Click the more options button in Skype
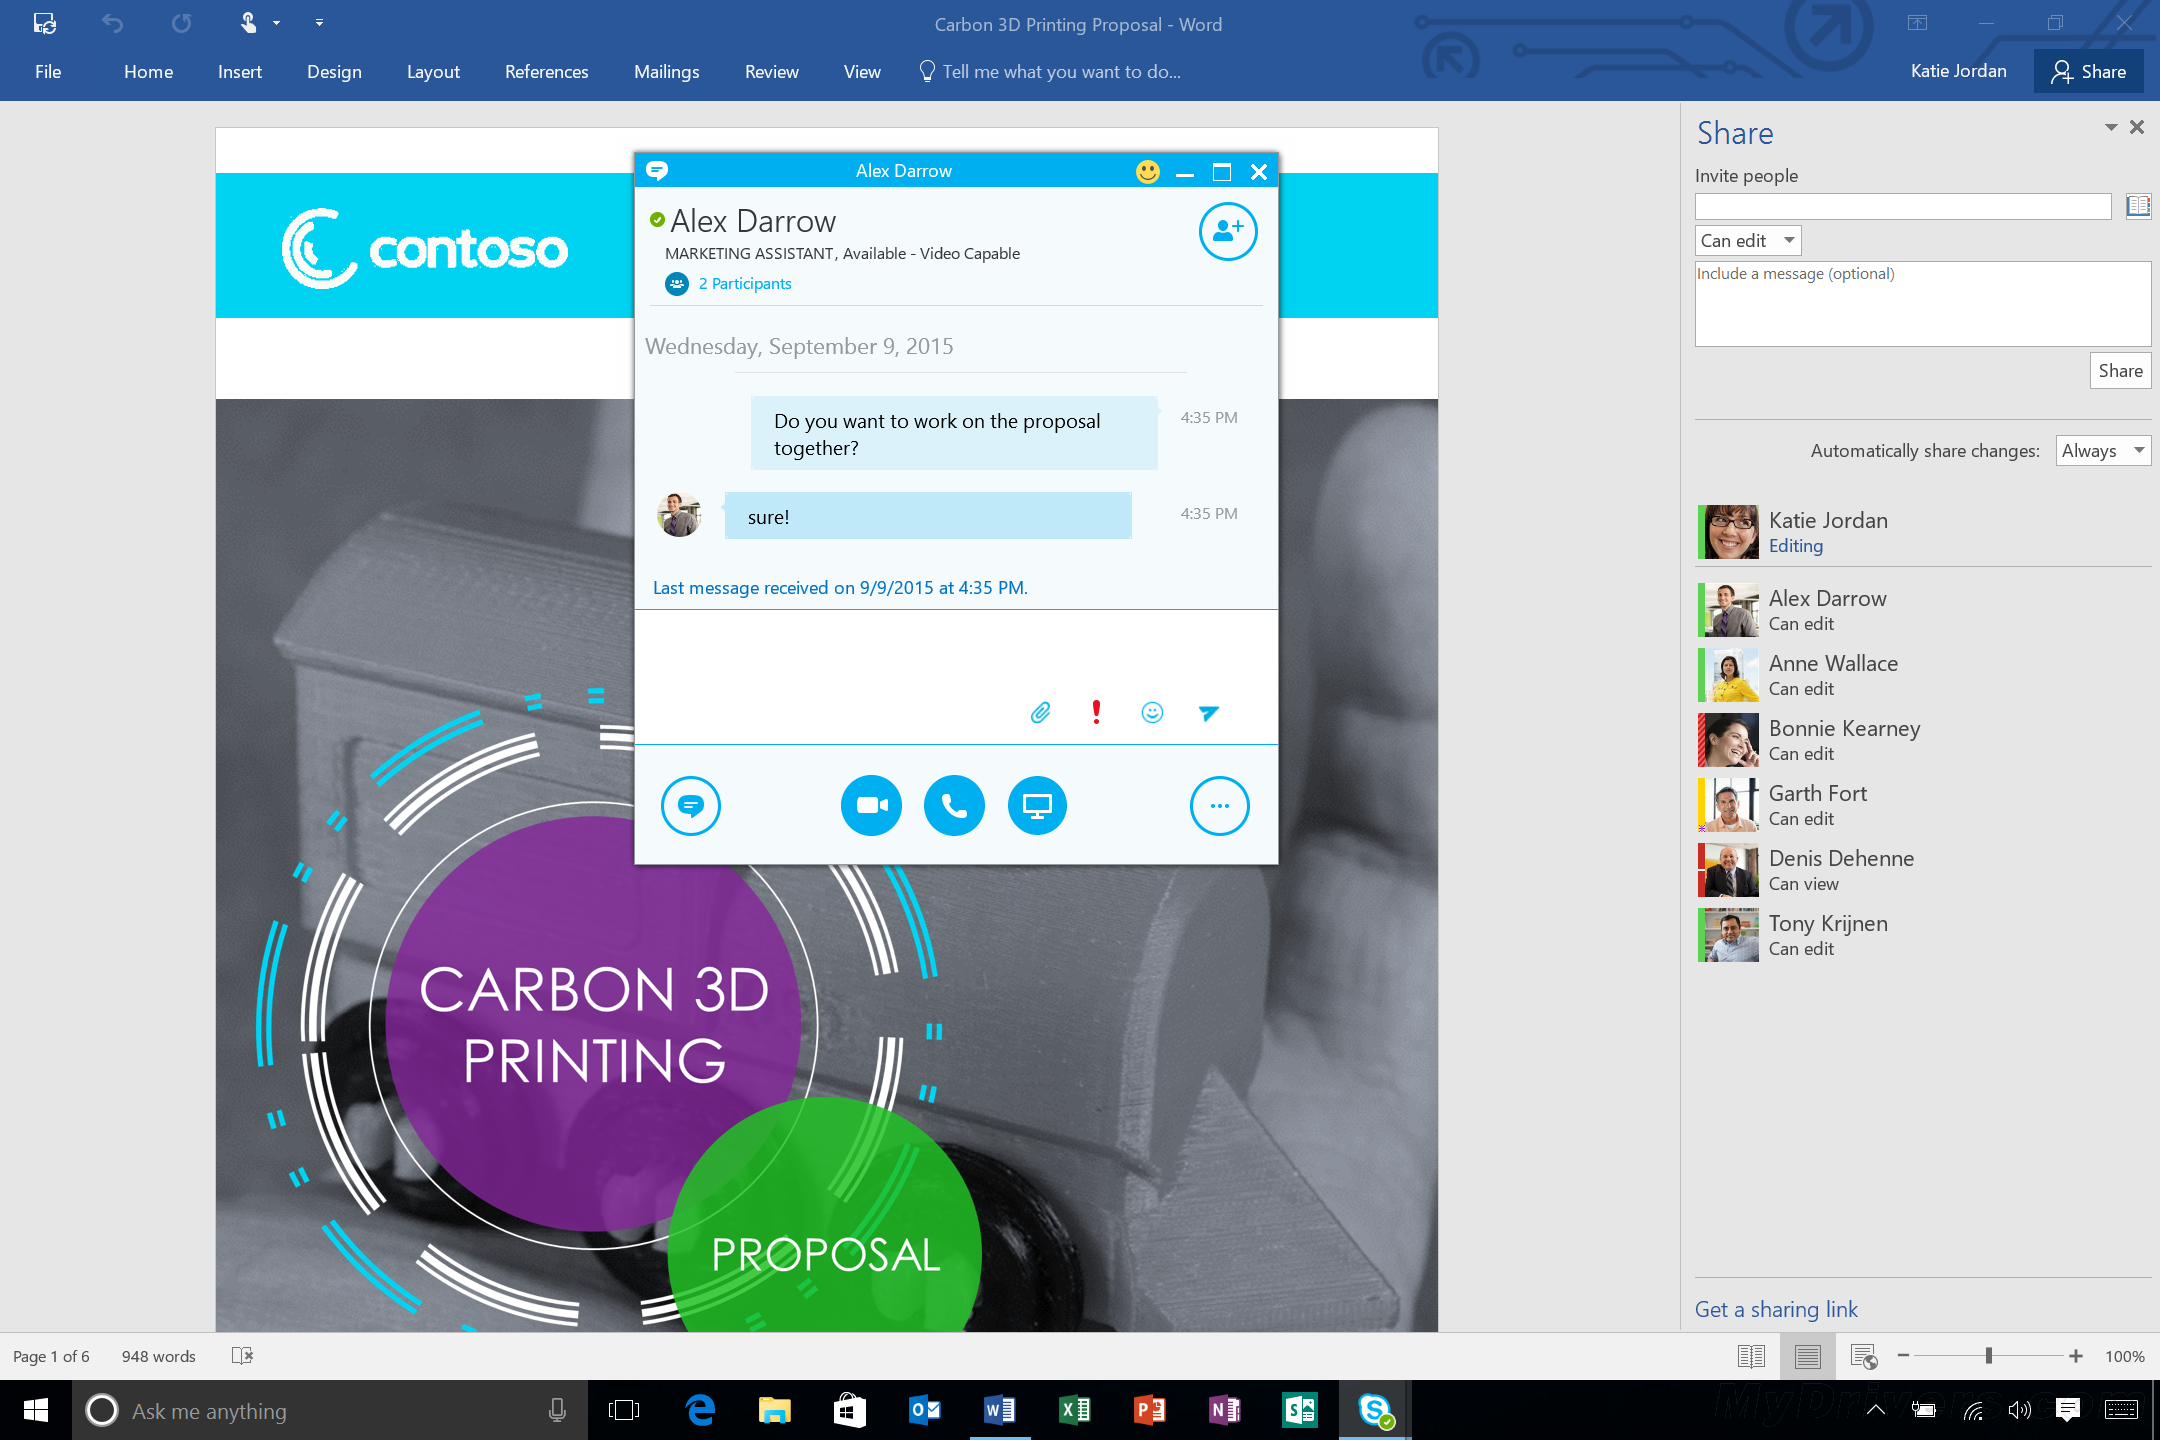Image resolution: width=2160 pixels, height=1440 pixels. click(x=1218, y=805)
